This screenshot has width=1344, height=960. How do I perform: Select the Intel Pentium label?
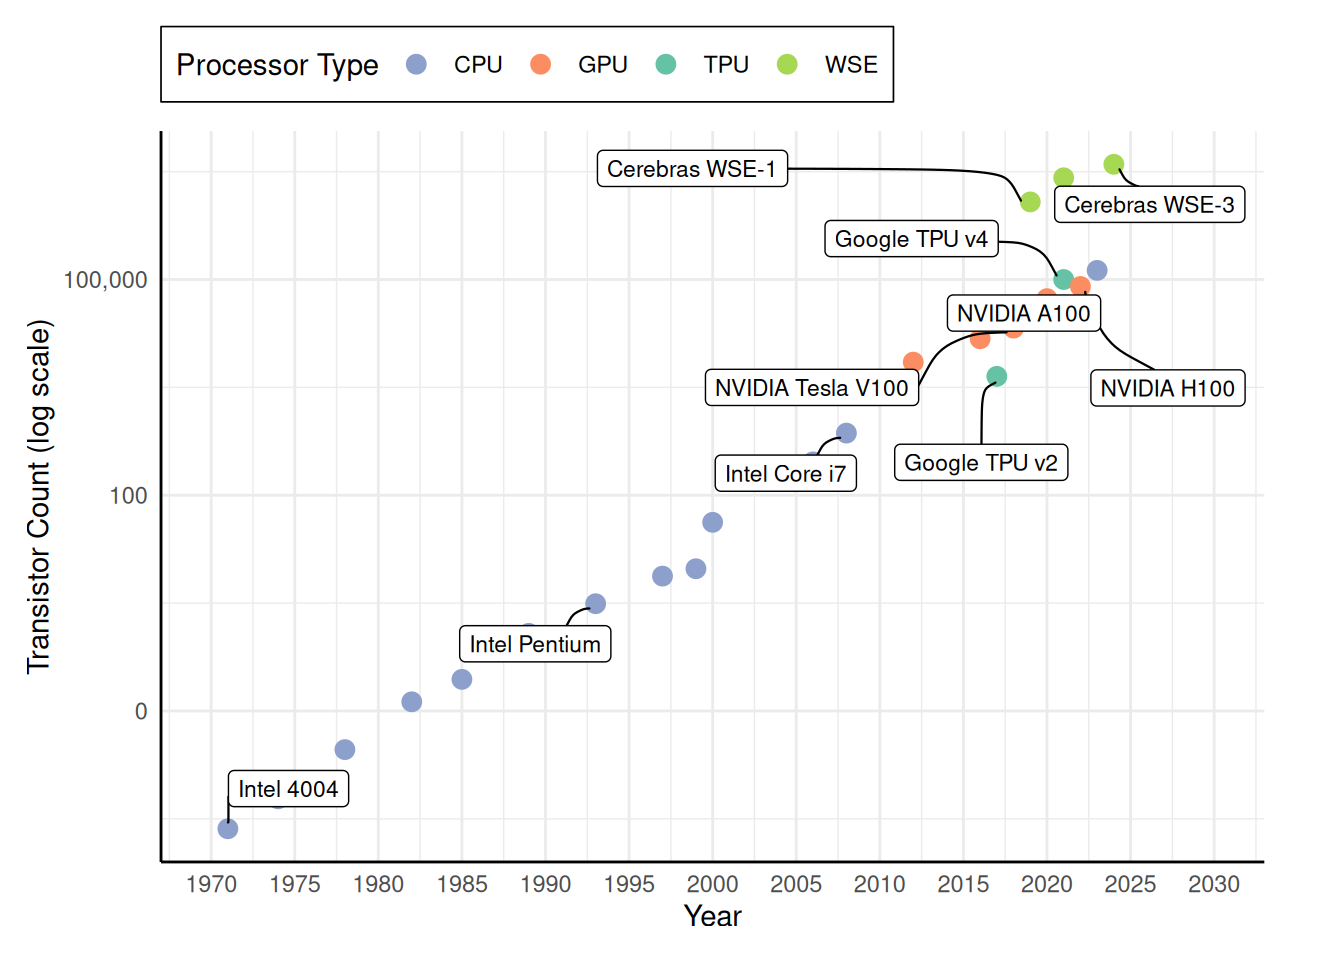(x=535, y=644)
